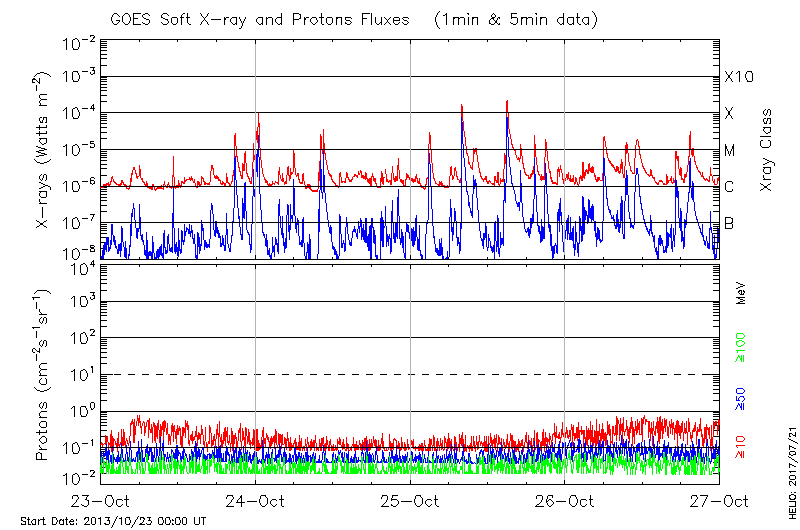The width and height of the screenshot is (800, 530).
Task: Click the vertical "Xray Class" axis title
Action: pos(767,150)
